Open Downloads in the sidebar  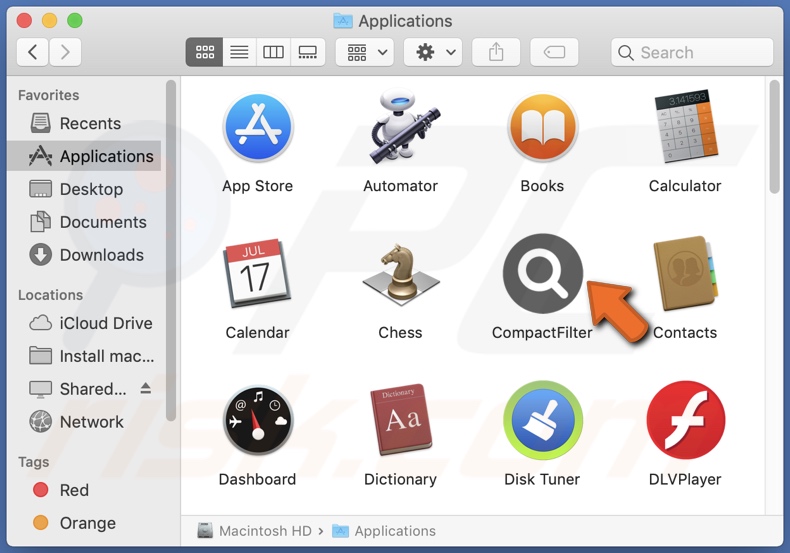tap(84, 255)
